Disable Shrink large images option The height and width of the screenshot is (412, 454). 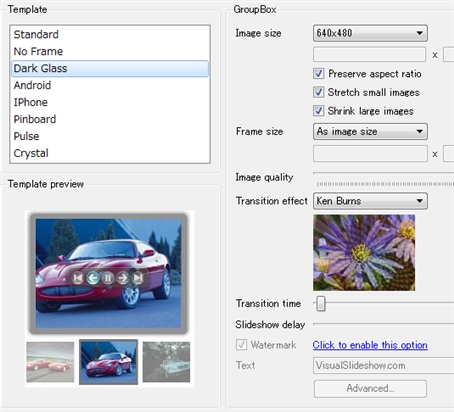(319, 111)
